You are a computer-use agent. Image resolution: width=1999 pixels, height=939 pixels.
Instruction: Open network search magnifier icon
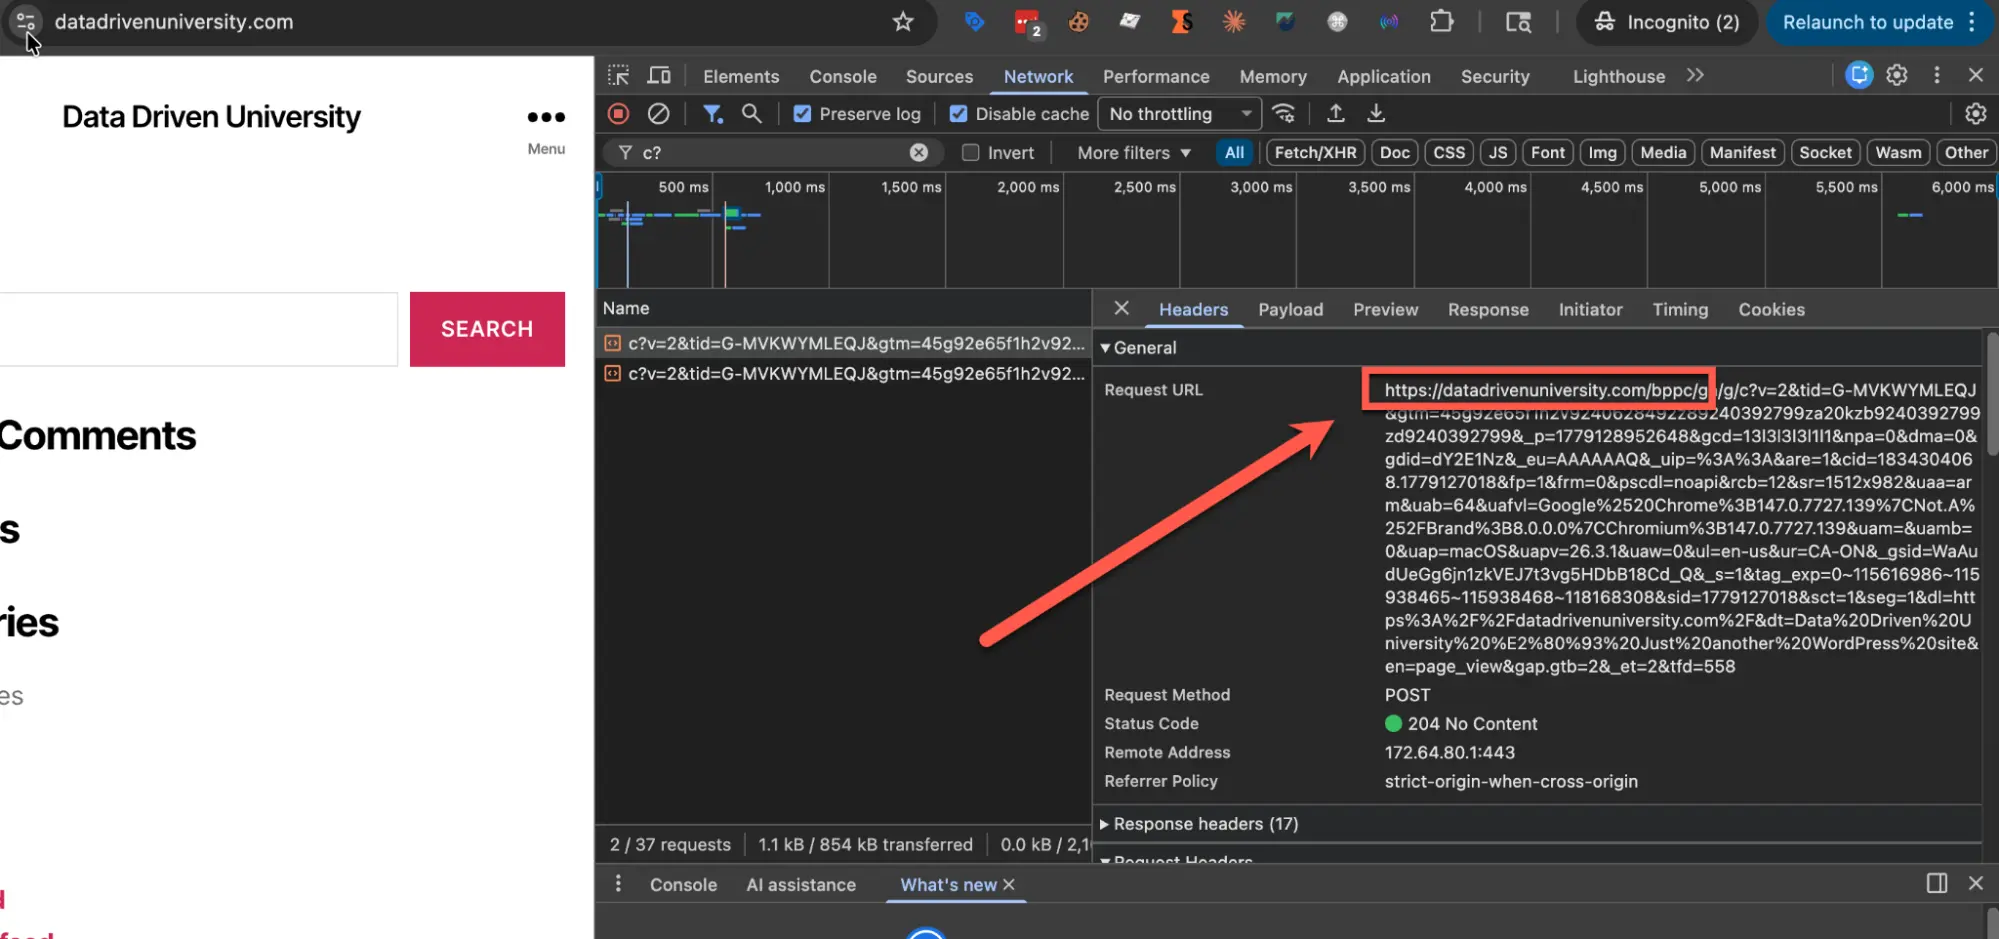coord(752,114)
